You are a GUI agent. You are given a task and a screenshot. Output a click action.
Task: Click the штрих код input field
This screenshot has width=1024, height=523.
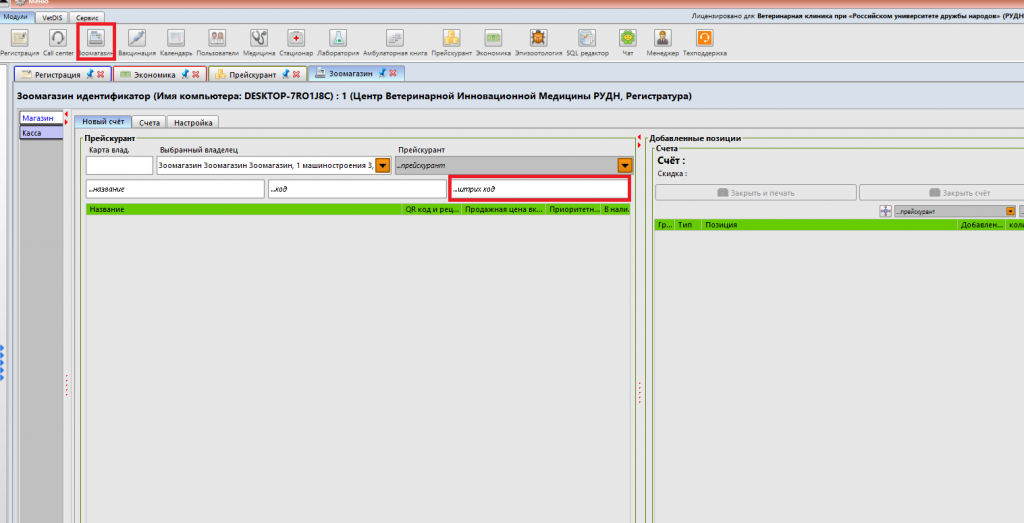click(539, 189)
